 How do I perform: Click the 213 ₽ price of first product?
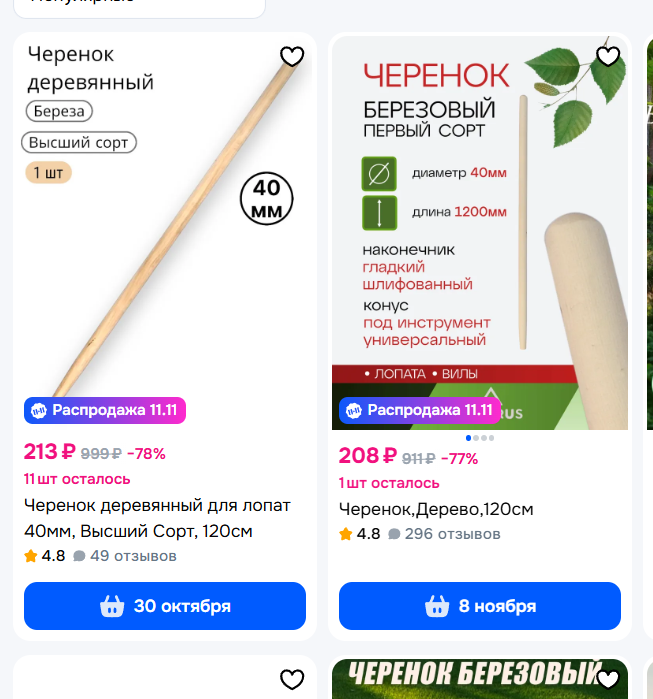pos(49,452)
